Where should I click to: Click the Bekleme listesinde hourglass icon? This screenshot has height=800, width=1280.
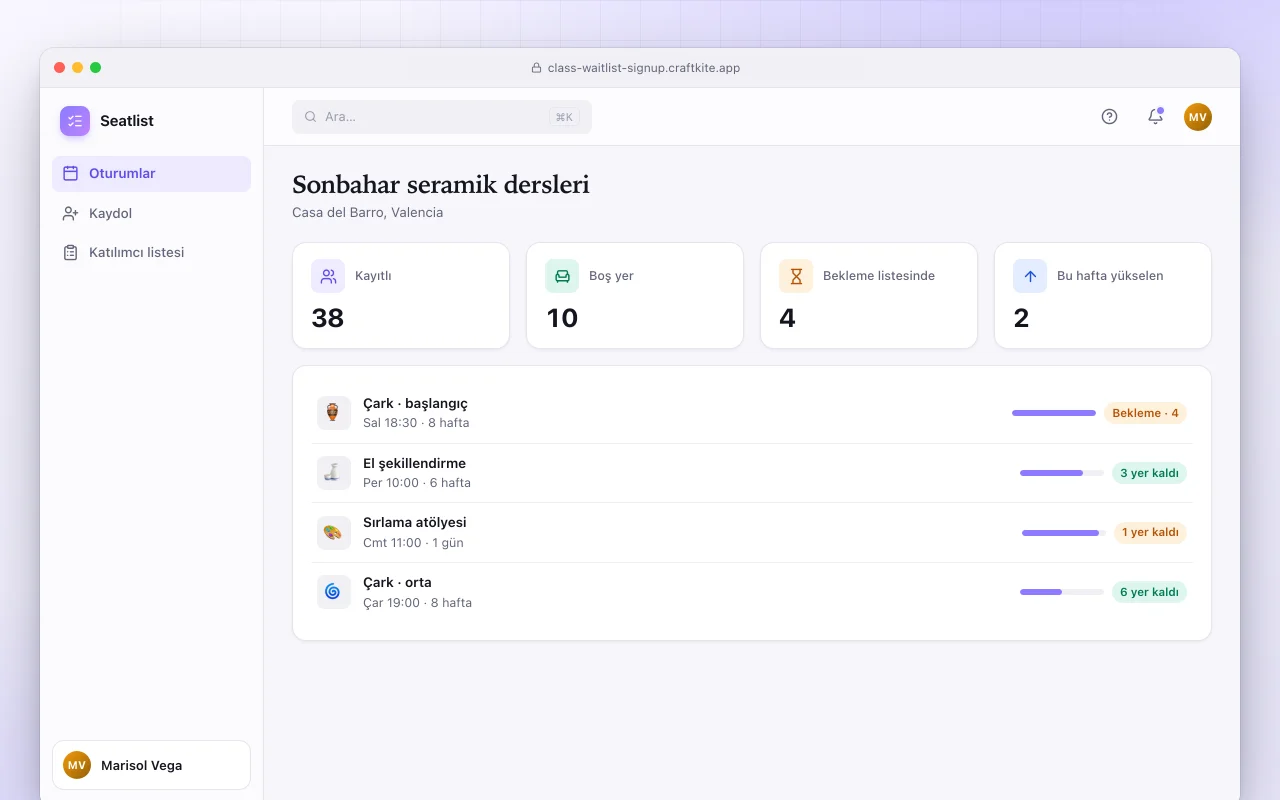coord(796,276)
